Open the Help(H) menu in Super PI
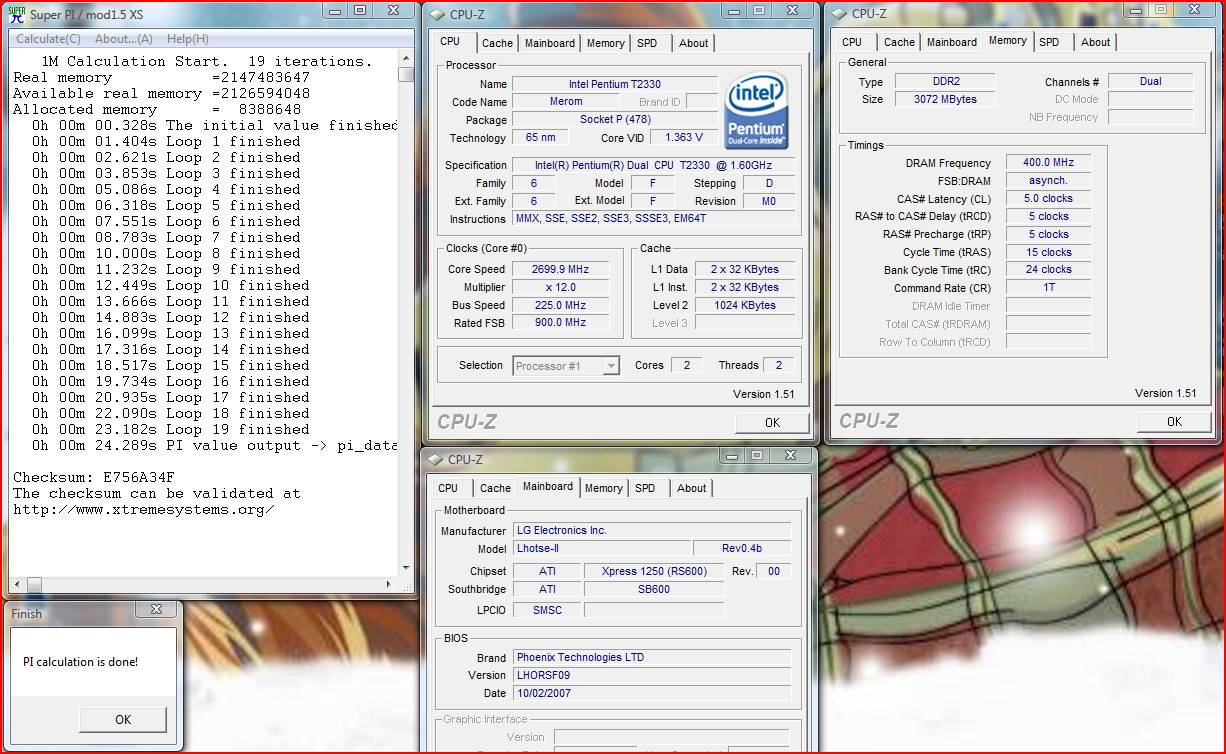This screenshot has width=1226, height=754. [x=188, y=39]
